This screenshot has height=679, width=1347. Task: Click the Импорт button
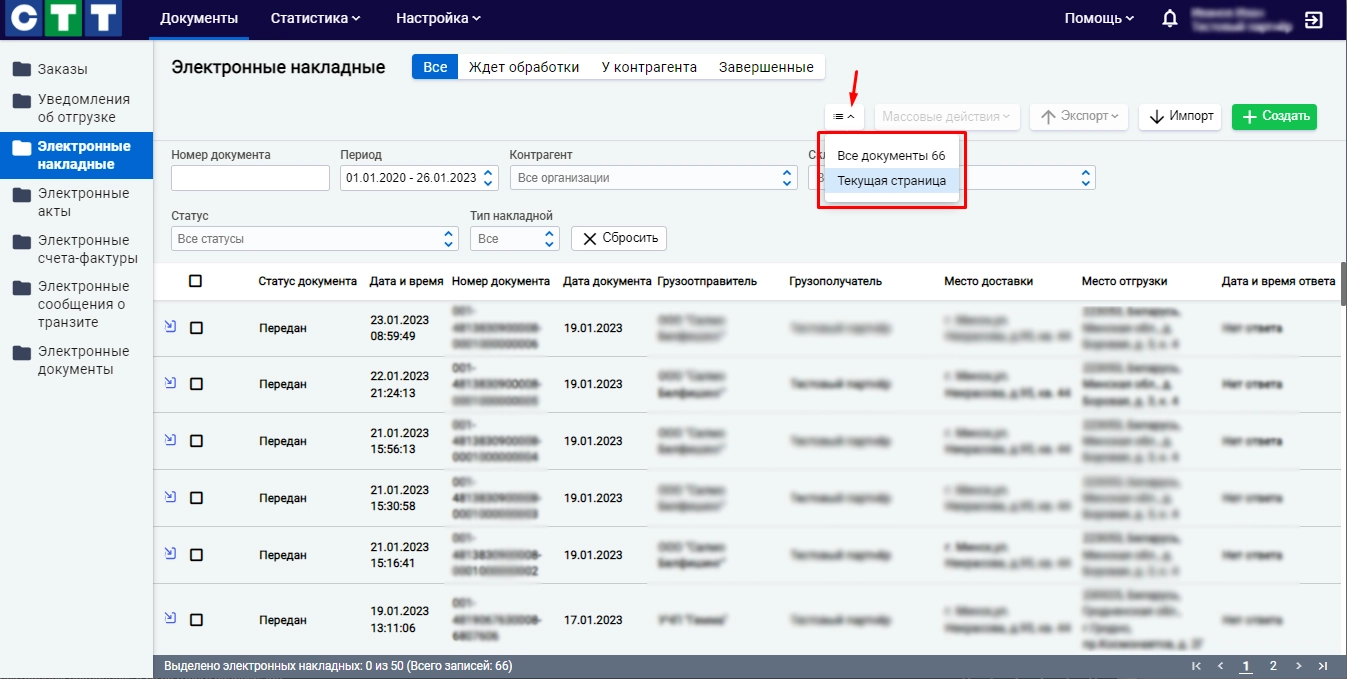(1181, 117)
